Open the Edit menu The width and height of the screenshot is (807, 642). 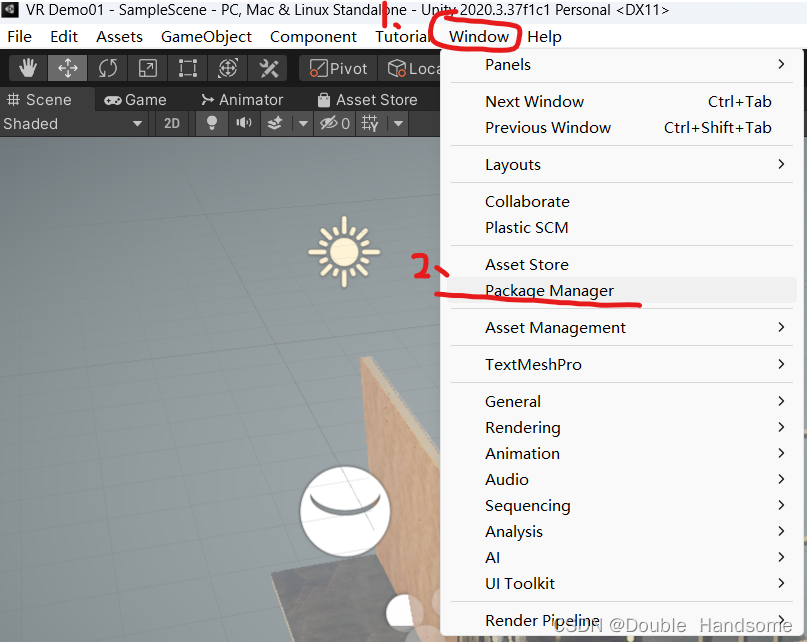64,37
